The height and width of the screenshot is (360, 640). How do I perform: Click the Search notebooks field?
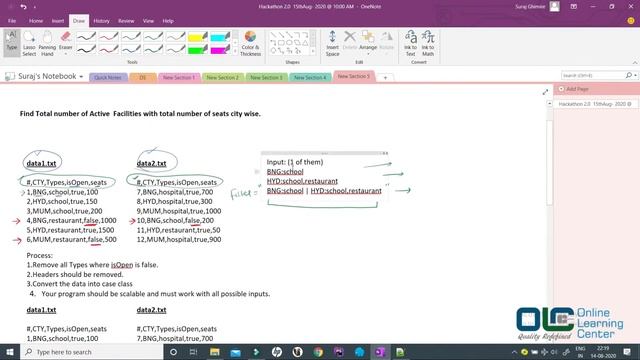[x=593, y=76]
